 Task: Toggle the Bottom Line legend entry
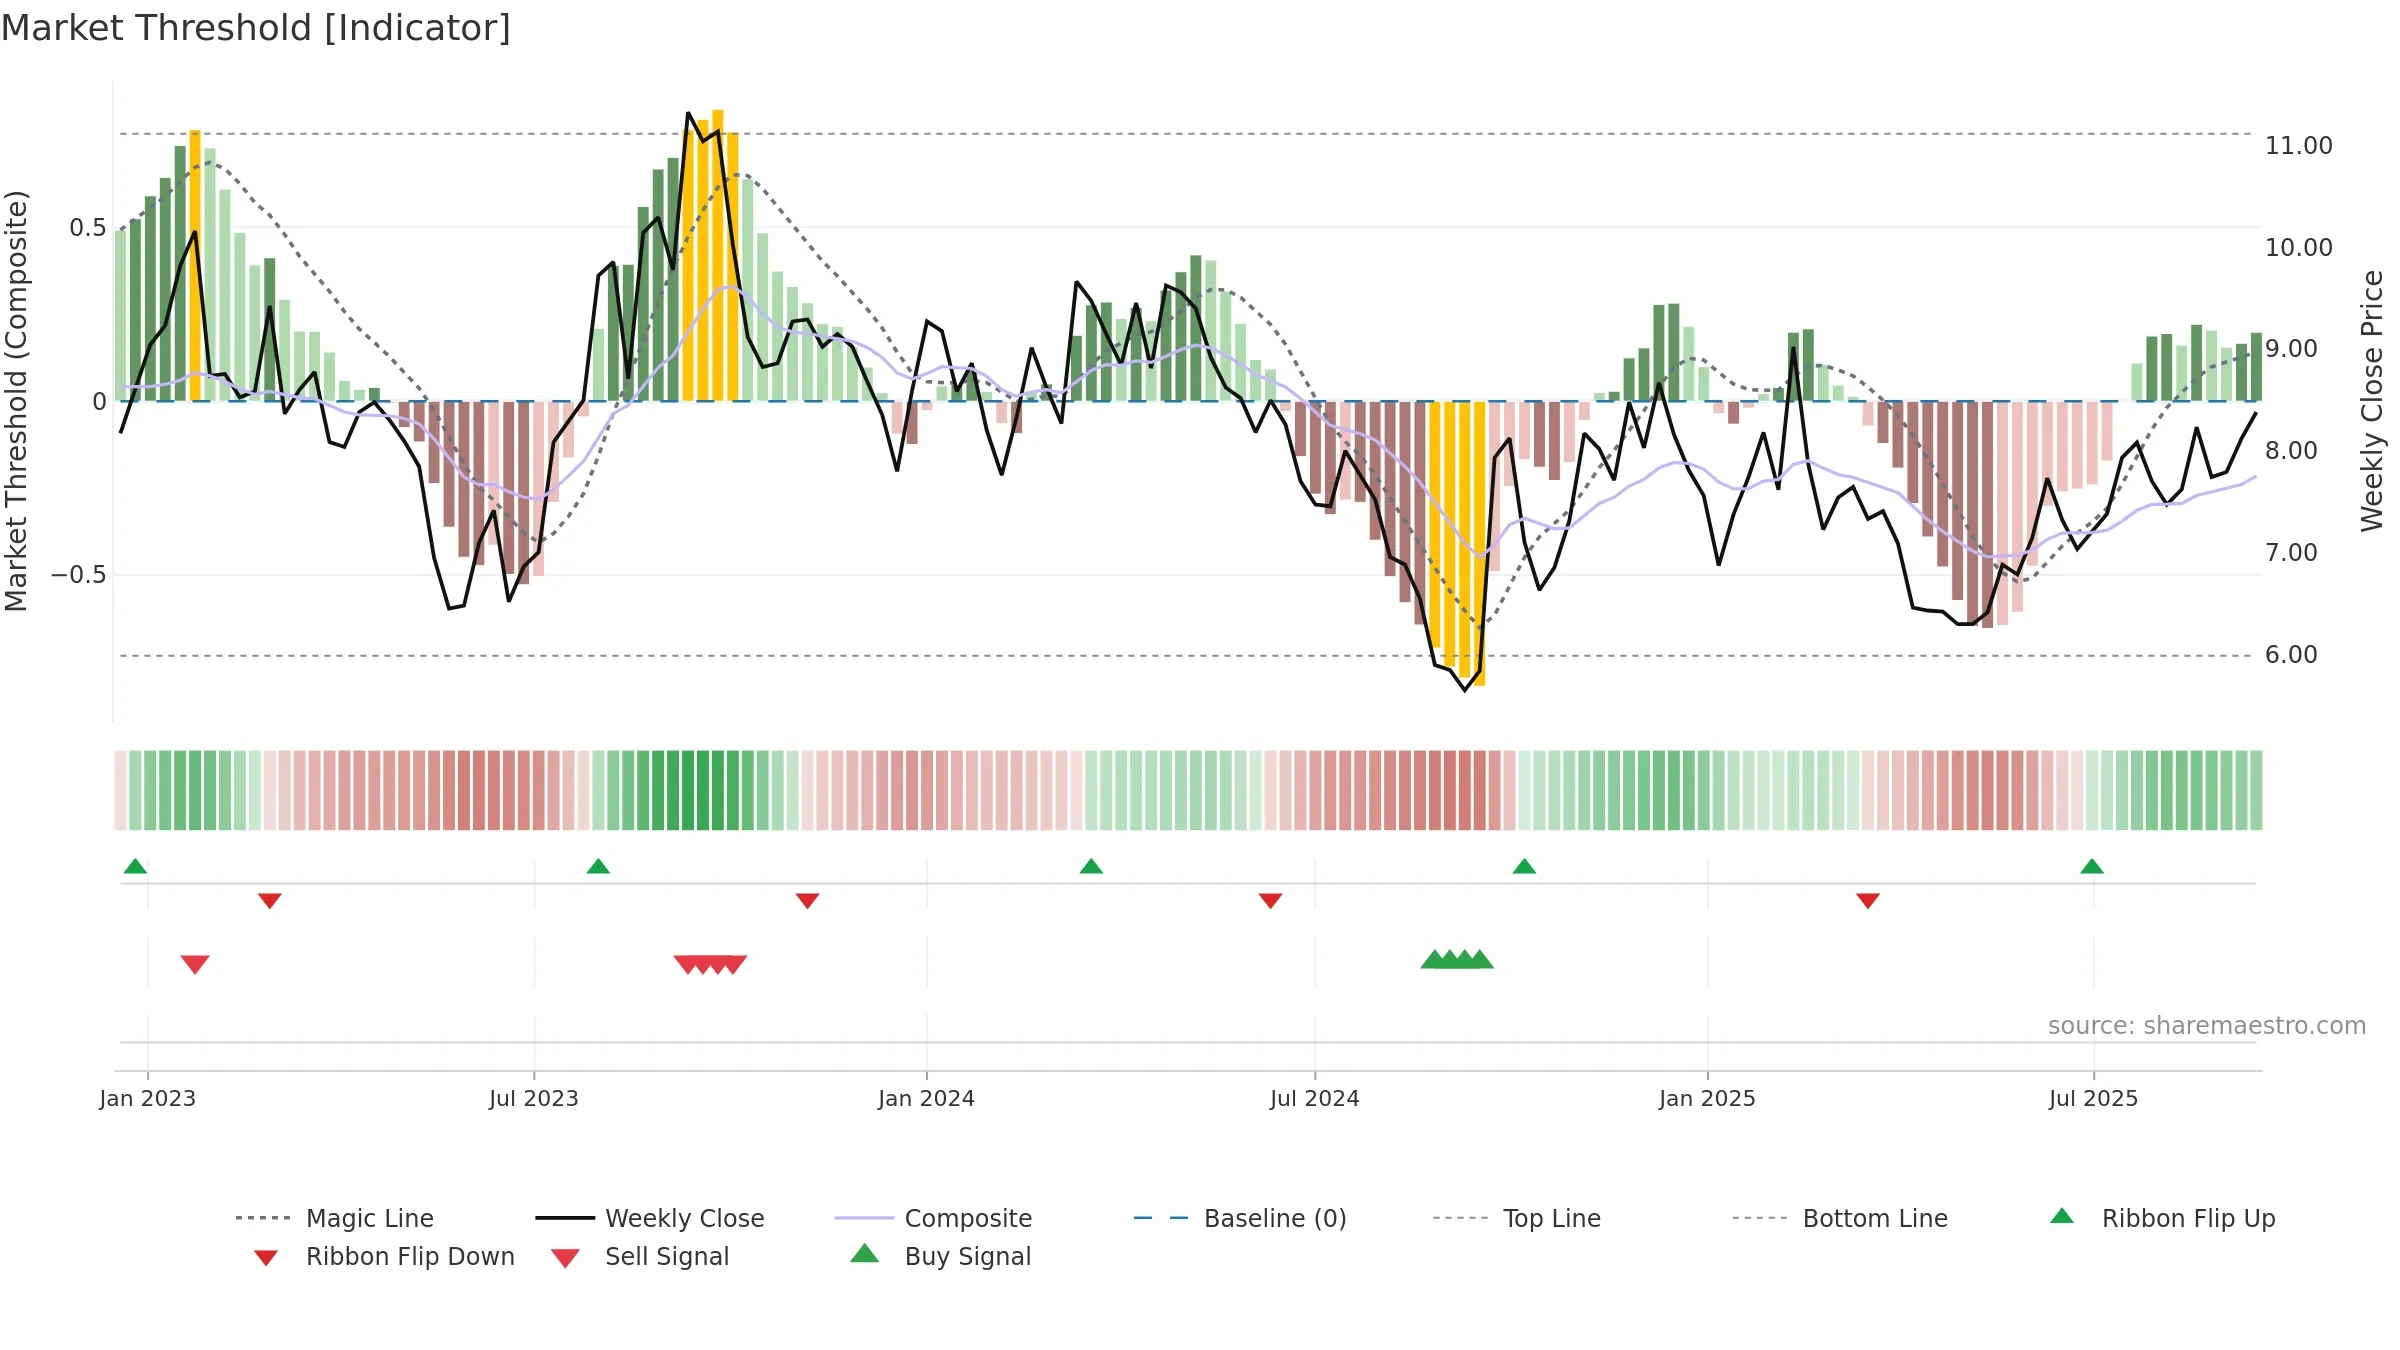pyautogui.click(x=1841, y=1218)
